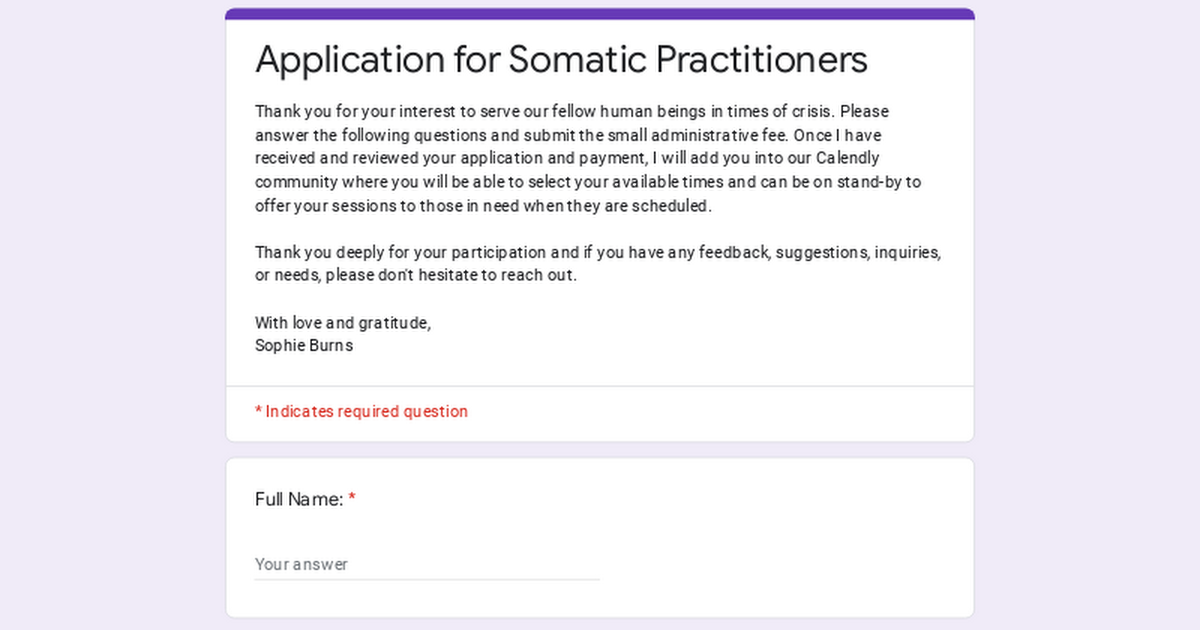1200x630 pixels.
Task: Click the "Full Name:" question label
Action: [x=299, y=499]
